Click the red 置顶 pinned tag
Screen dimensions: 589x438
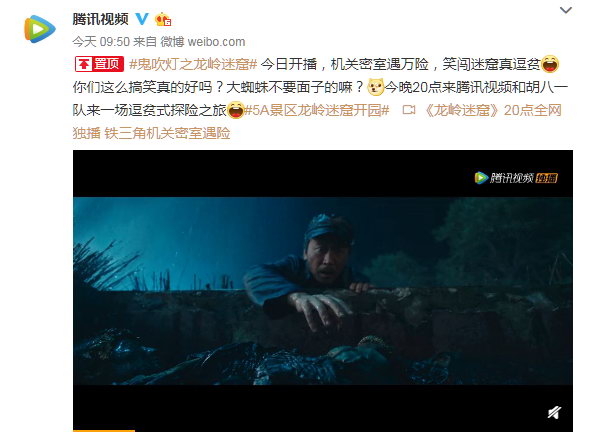click(x=99, y=64)
